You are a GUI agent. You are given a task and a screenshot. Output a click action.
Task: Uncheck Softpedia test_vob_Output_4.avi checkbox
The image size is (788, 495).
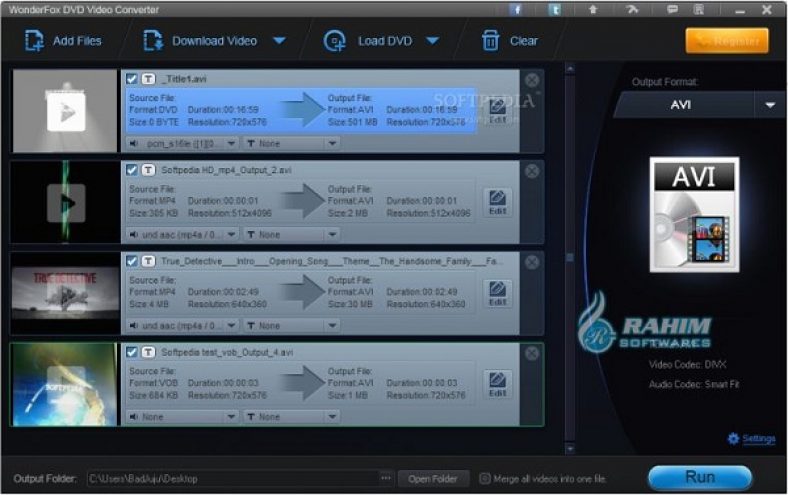coord(132,352)
